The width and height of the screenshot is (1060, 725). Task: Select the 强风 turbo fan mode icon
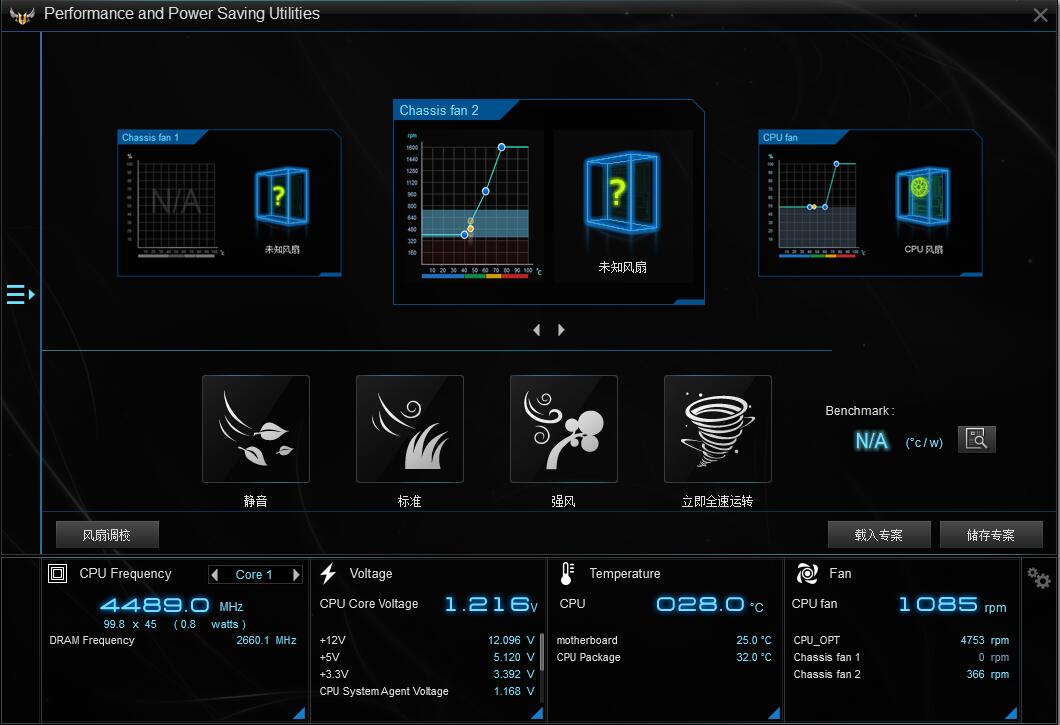564,429
